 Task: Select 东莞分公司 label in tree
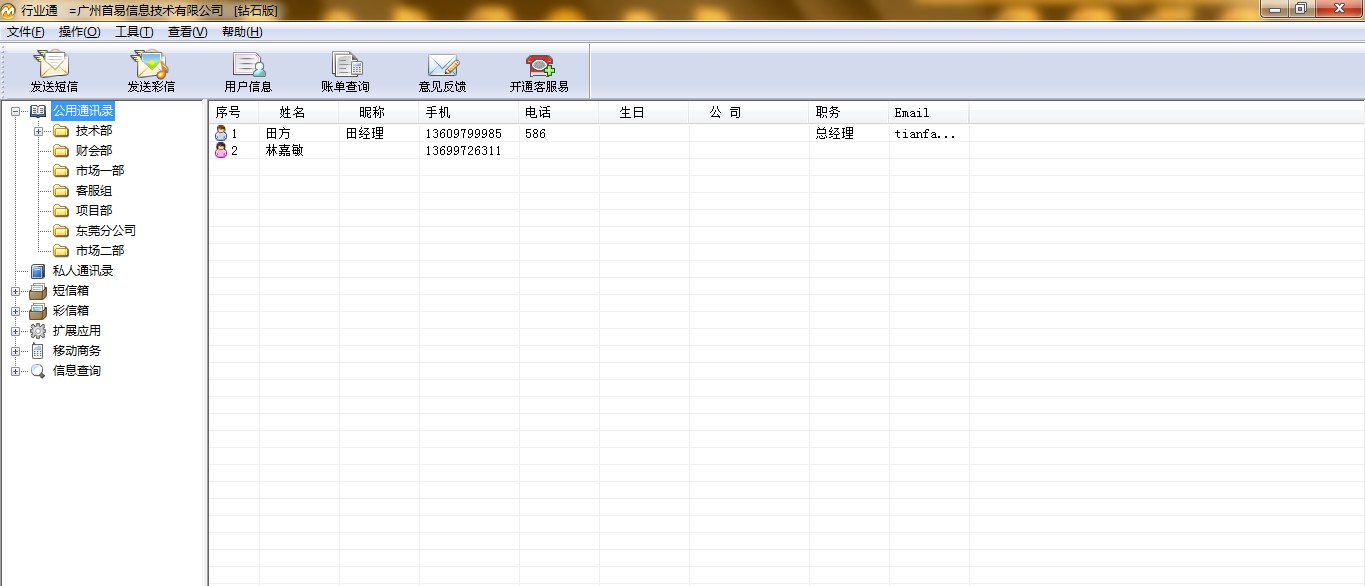tap(106, 231)
